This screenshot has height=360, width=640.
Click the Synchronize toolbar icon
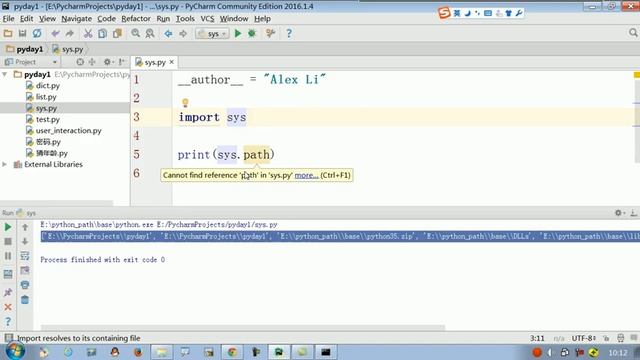tap(37, 33)
